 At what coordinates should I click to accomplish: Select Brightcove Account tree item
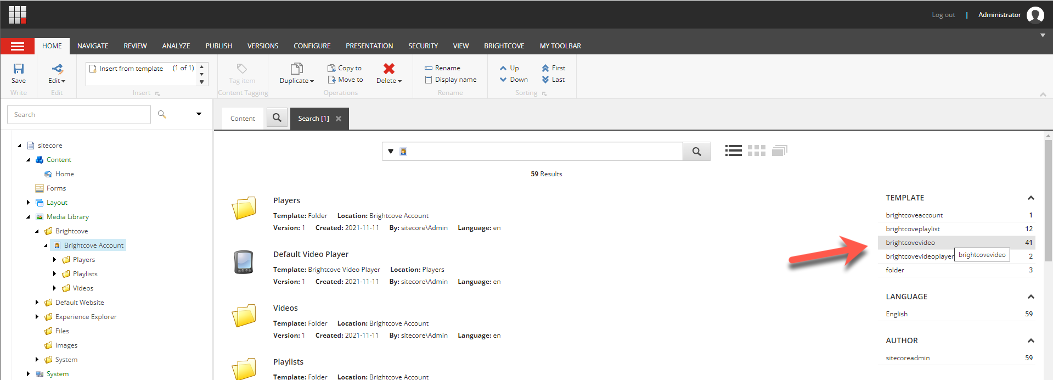point(88,245)
